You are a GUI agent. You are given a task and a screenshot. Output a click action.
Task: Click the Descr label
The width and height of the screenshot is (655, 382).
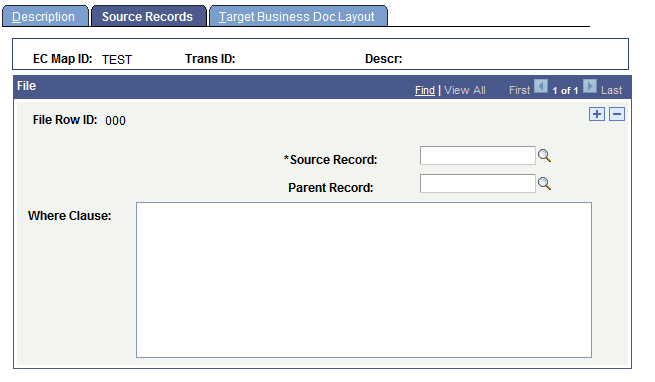tap(383, 59)
